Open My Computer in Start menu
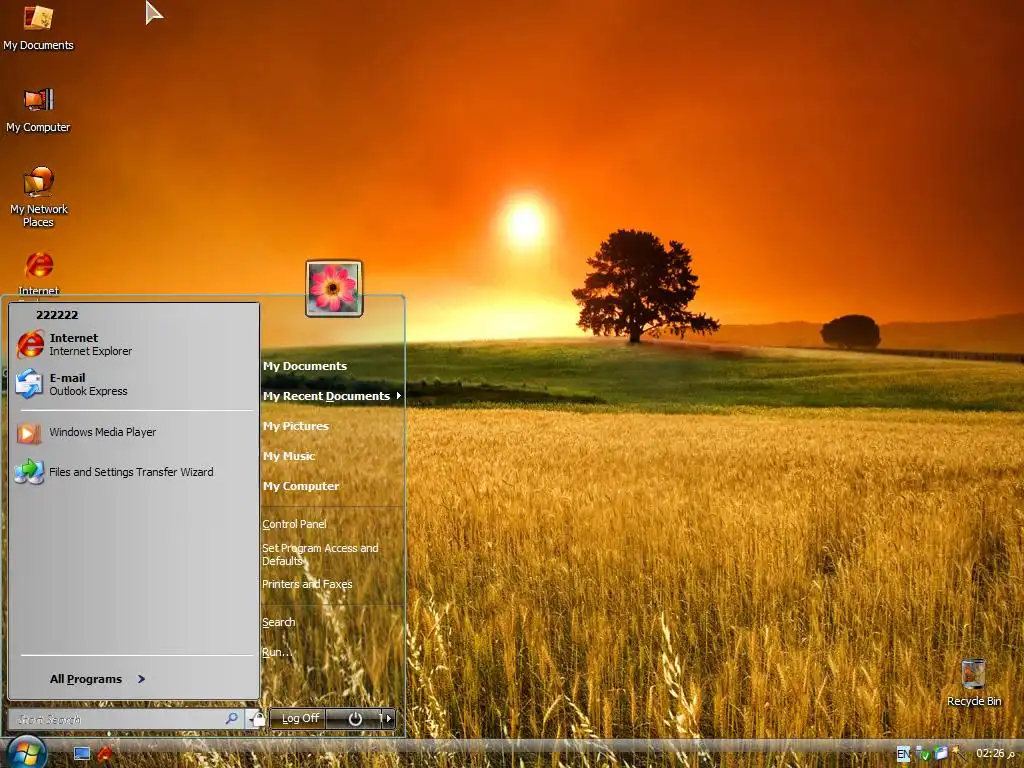1024x768 pixels. pyautogui.click(x=301, y=486)
